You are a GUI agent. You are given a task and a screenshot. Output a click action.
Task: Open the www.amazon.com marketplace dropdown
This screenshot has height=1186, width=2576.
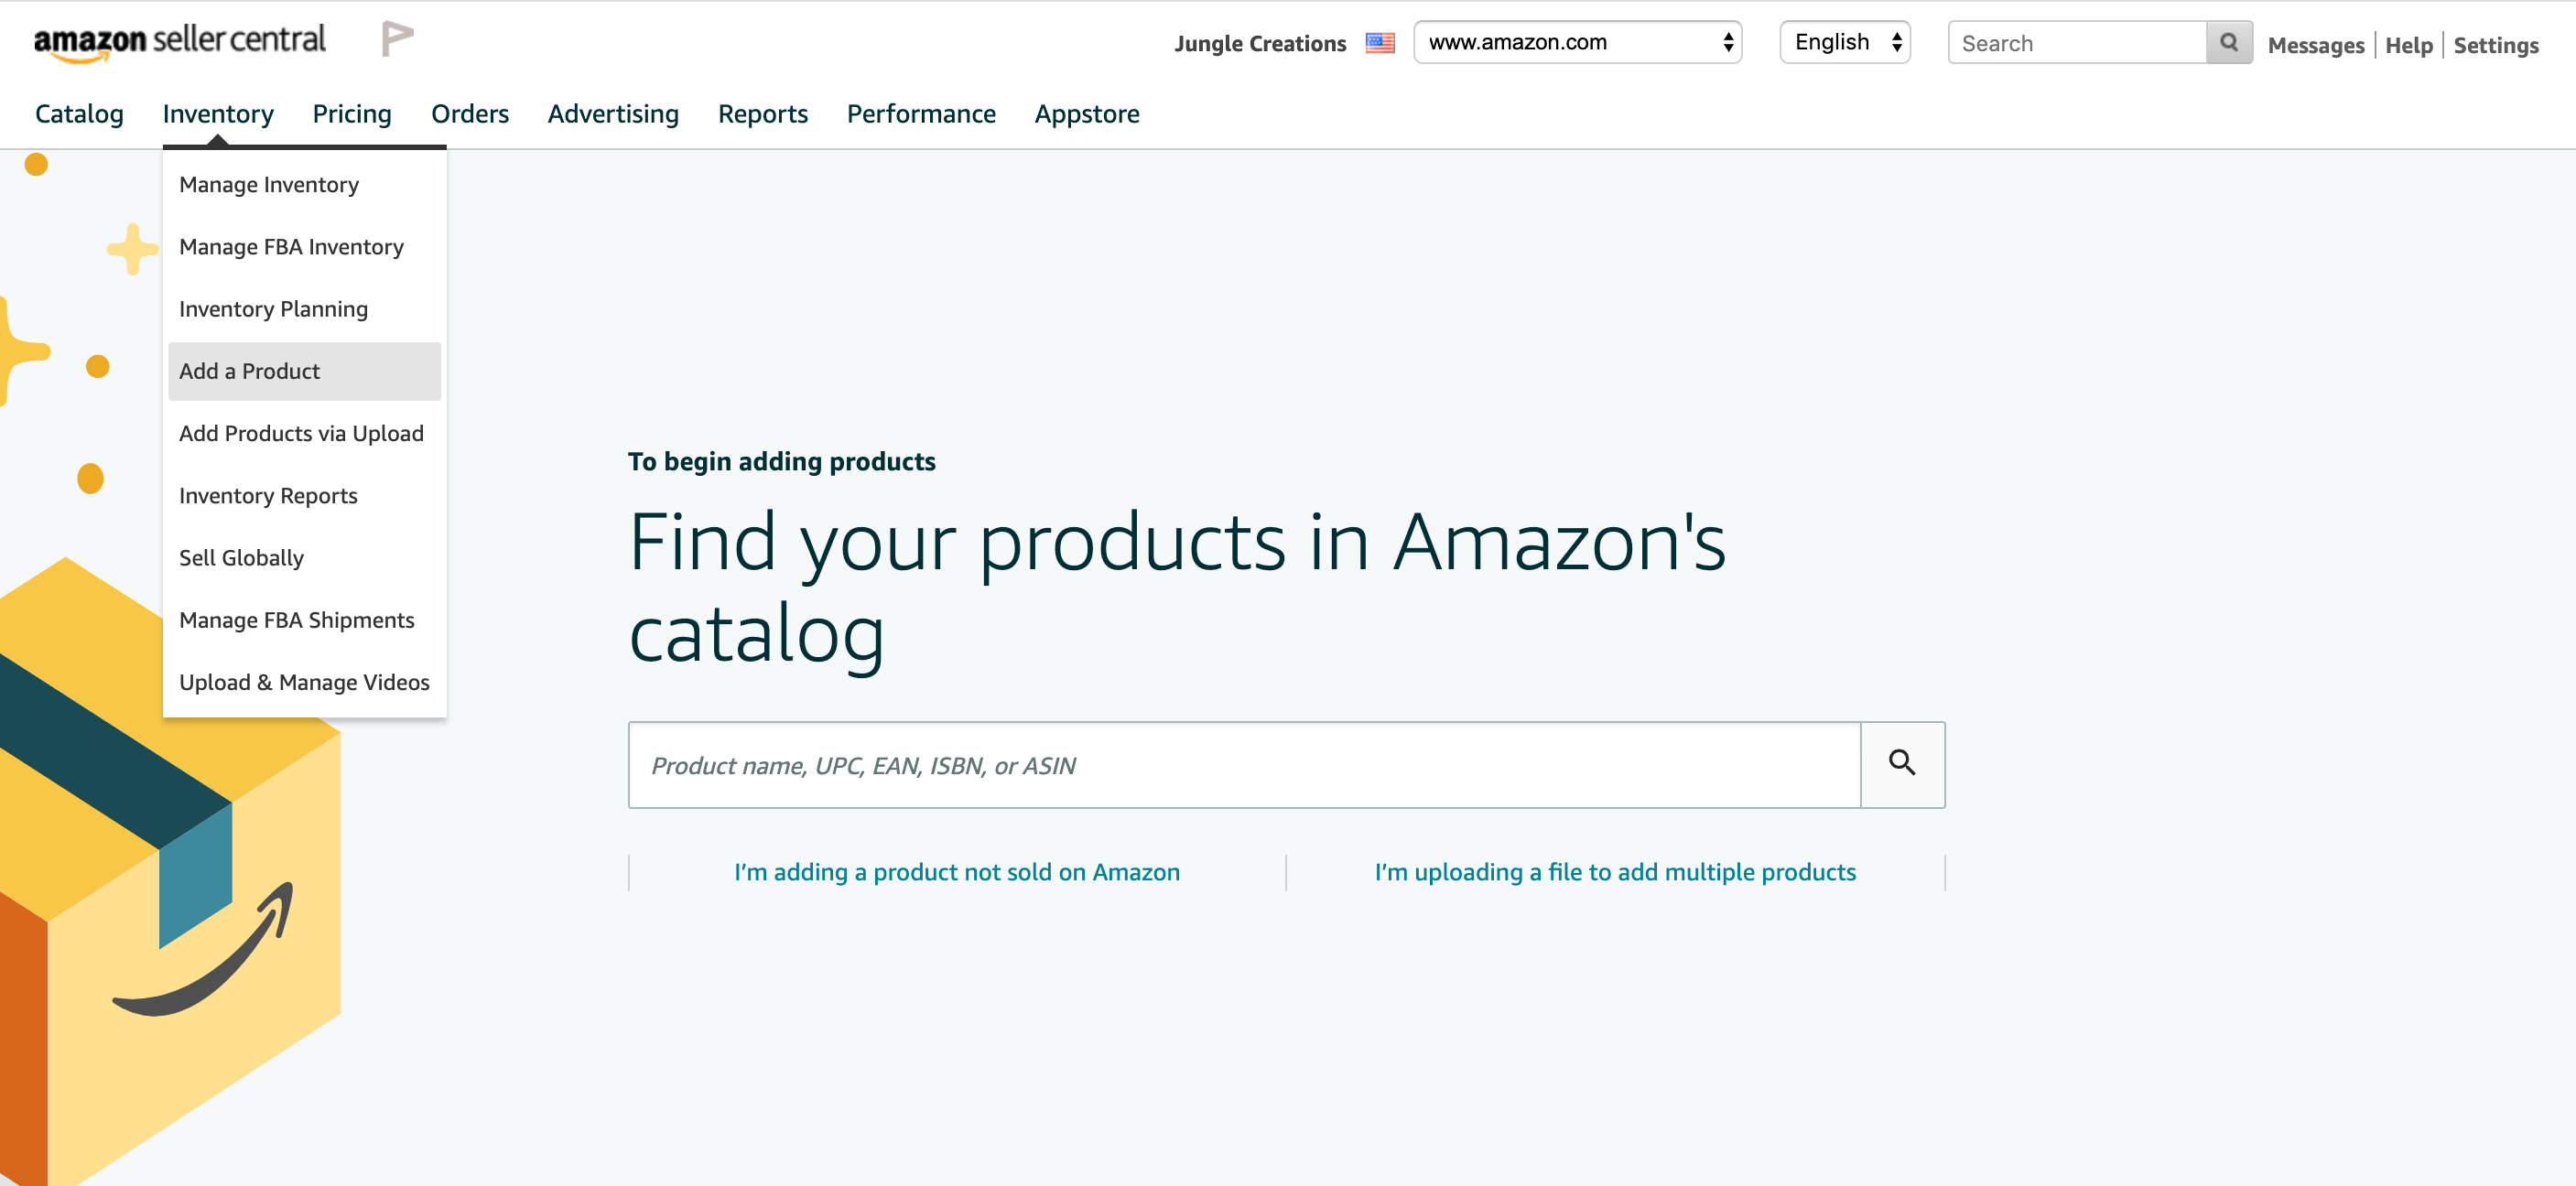pos(1577,42)
